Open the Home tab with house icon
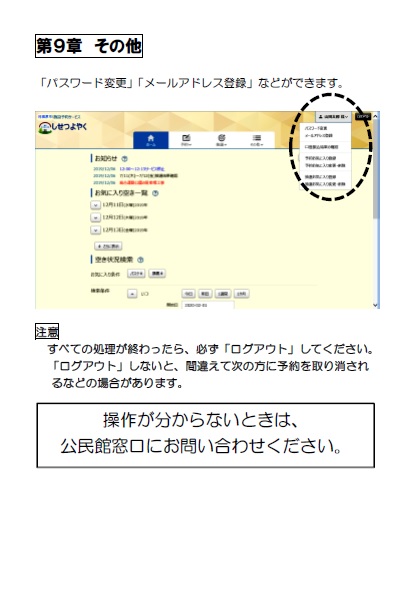Viewport: 415px width, 590px height. click(151, 140)
